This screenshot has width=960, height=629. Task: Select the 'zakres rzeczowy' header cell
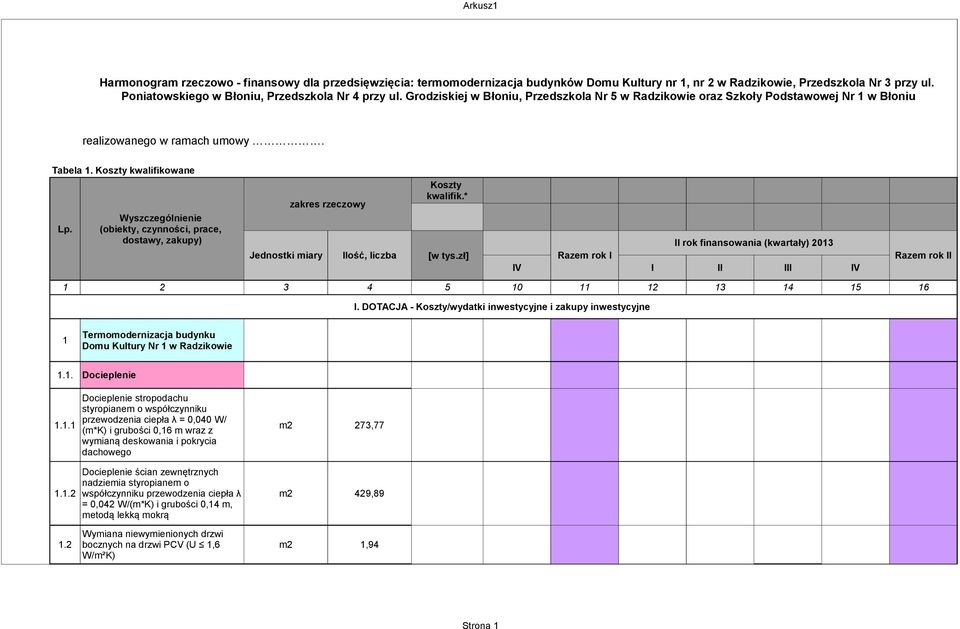(328, 204)
